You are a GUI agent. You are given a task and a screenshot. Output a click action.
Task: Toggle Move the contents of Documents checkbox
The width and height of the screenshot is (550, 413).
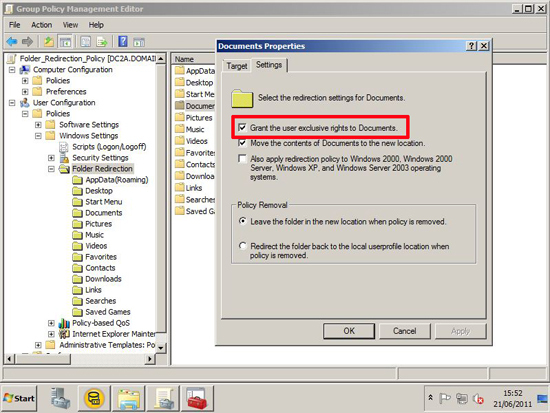pos(242,143)
